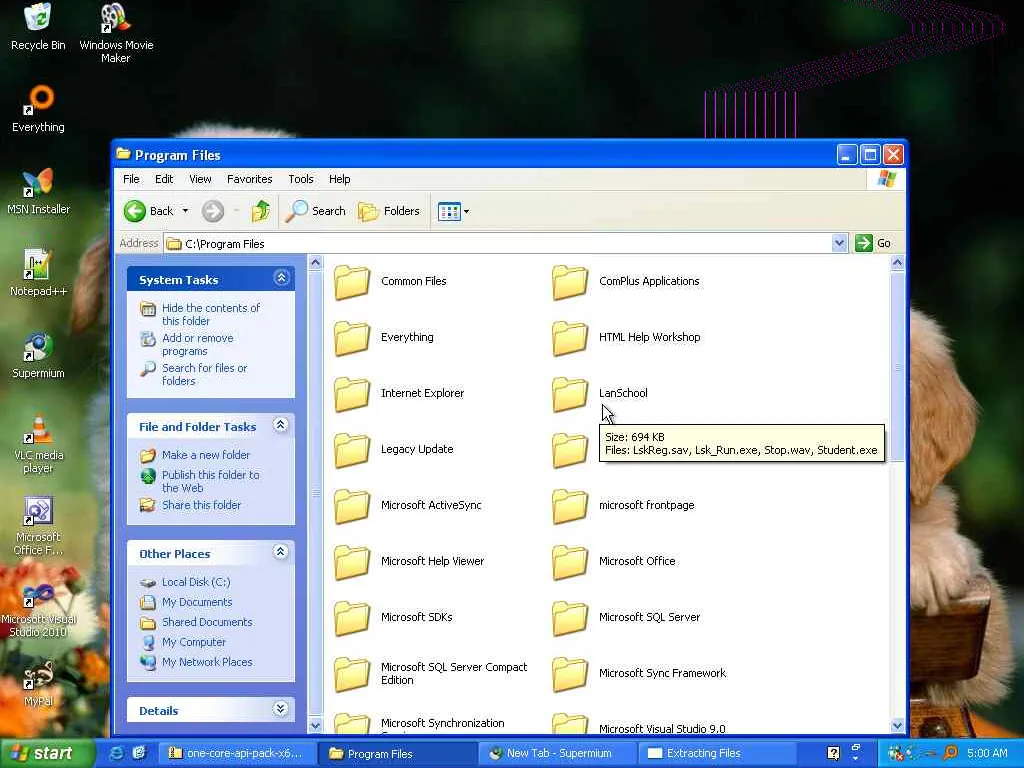Select the Microsoft ActiveSync folder

click(408, 505)
